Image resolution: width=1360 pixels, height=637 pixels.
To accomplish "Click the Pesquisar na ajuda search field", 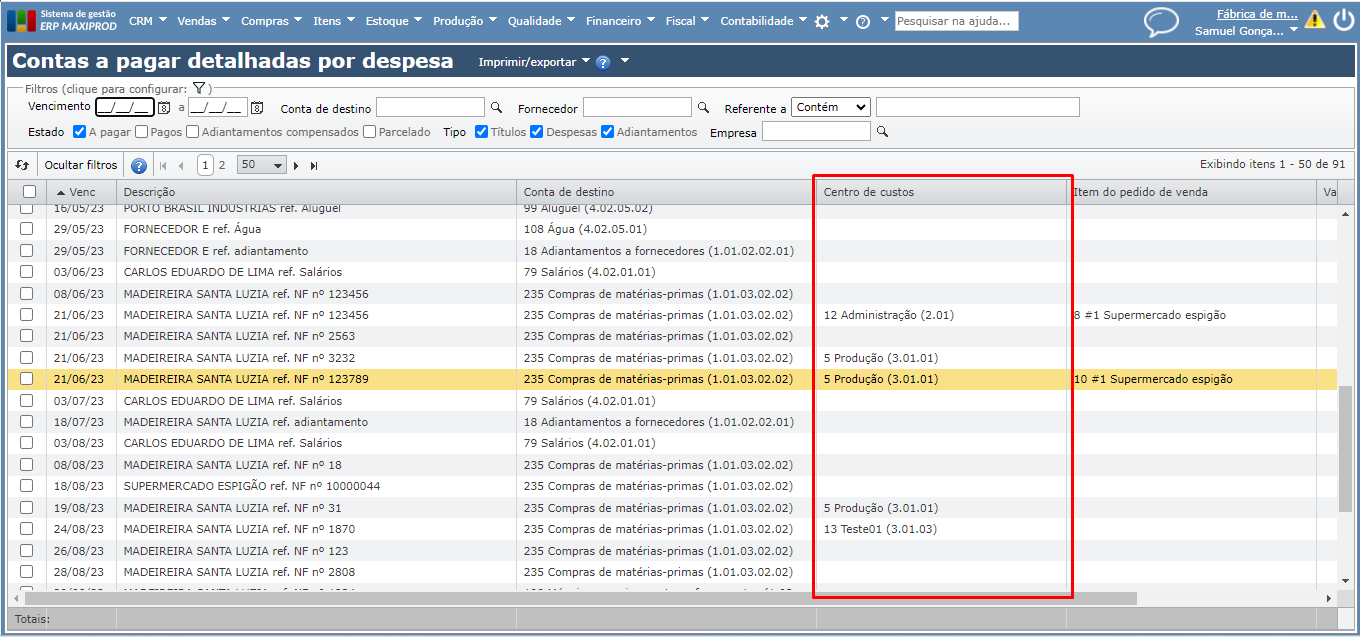I will (x=957, y=21).
